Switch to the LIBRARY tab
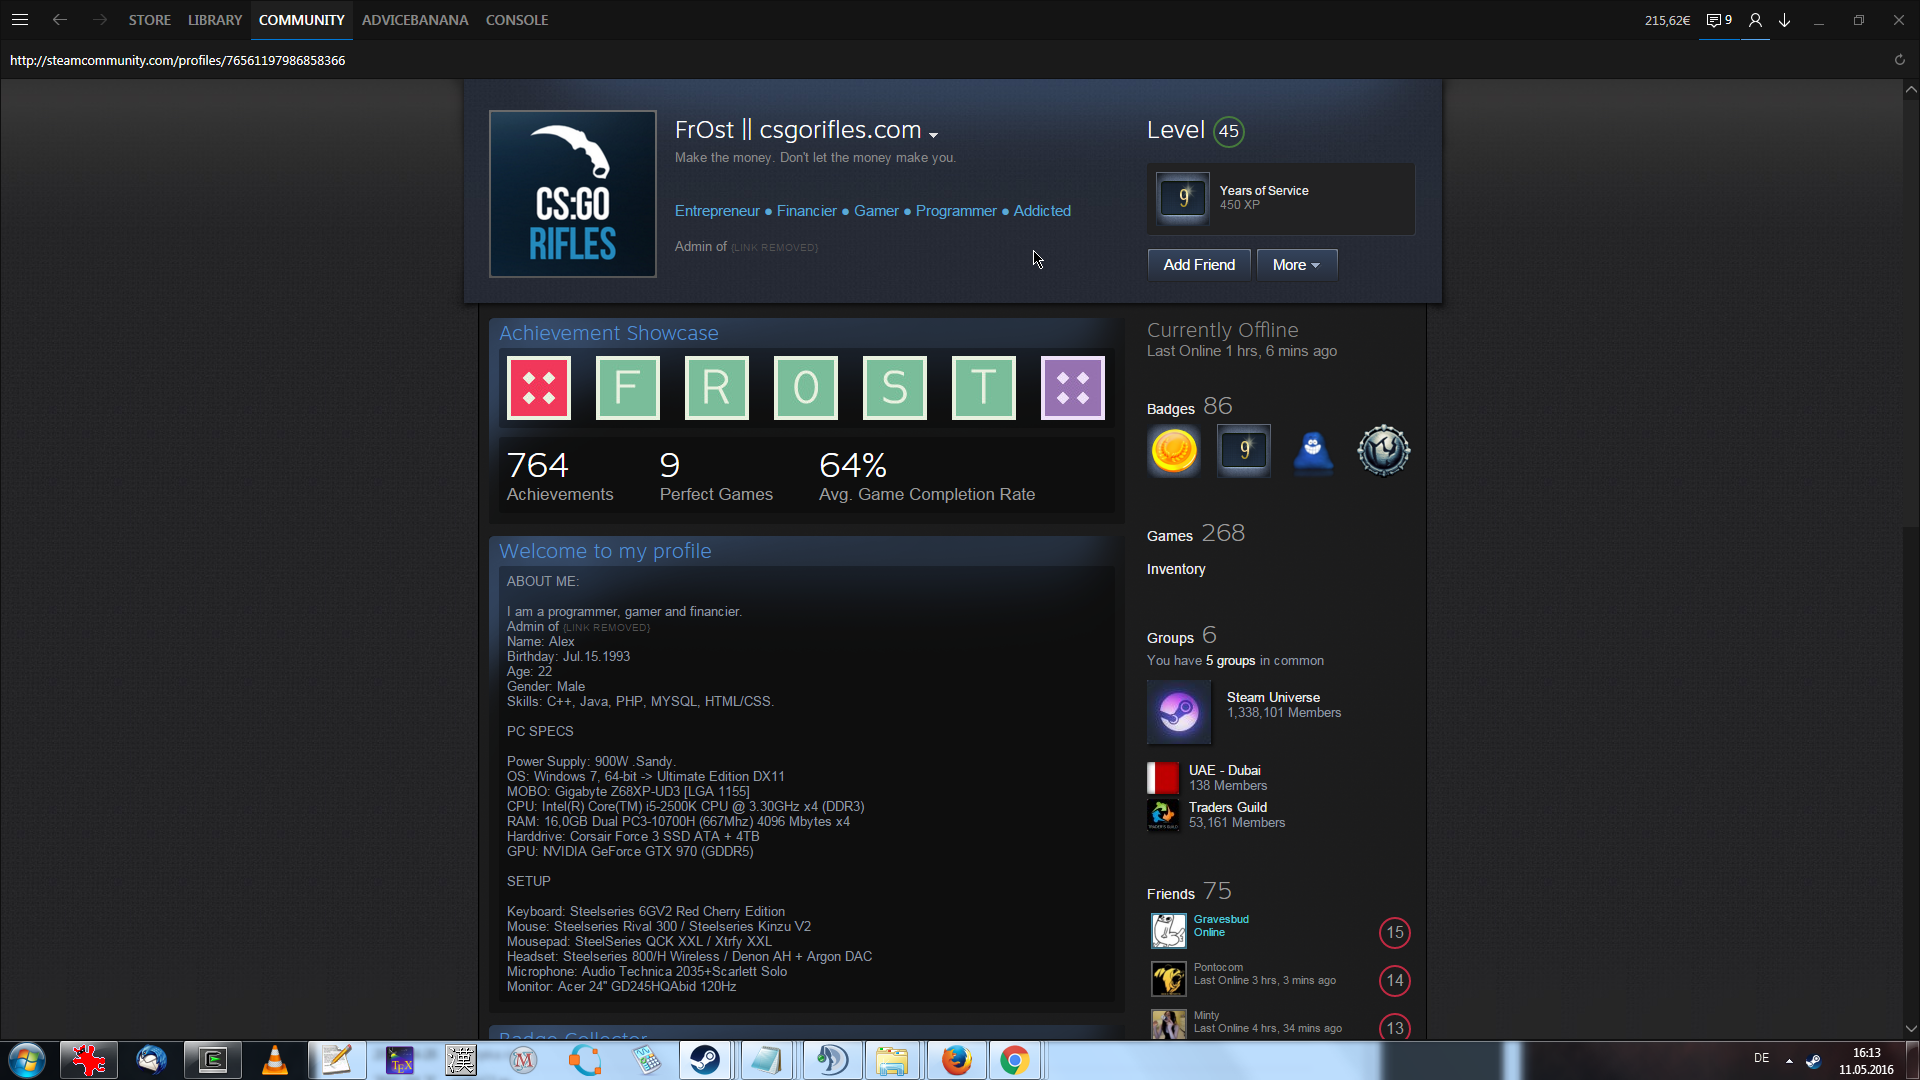The height and width of the screenshot is (1080, 1920). coord(214,20)
